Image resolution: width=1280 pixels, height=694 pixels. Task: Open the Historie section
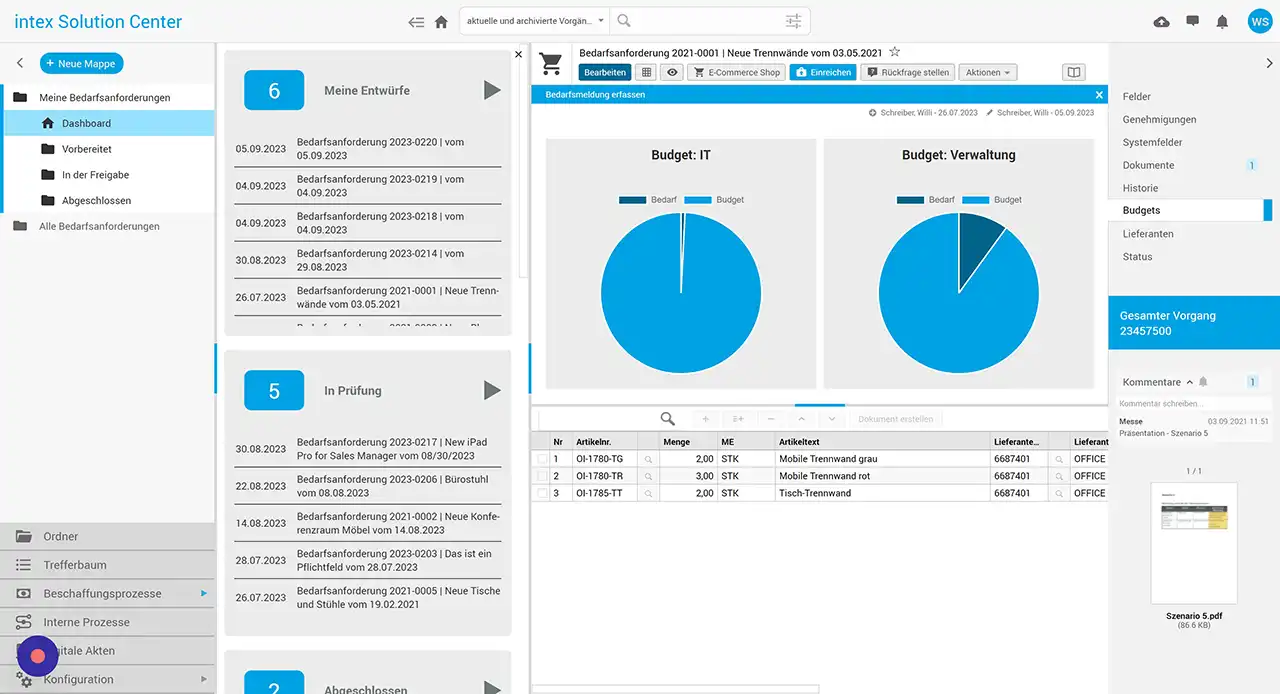point(1140,188)
